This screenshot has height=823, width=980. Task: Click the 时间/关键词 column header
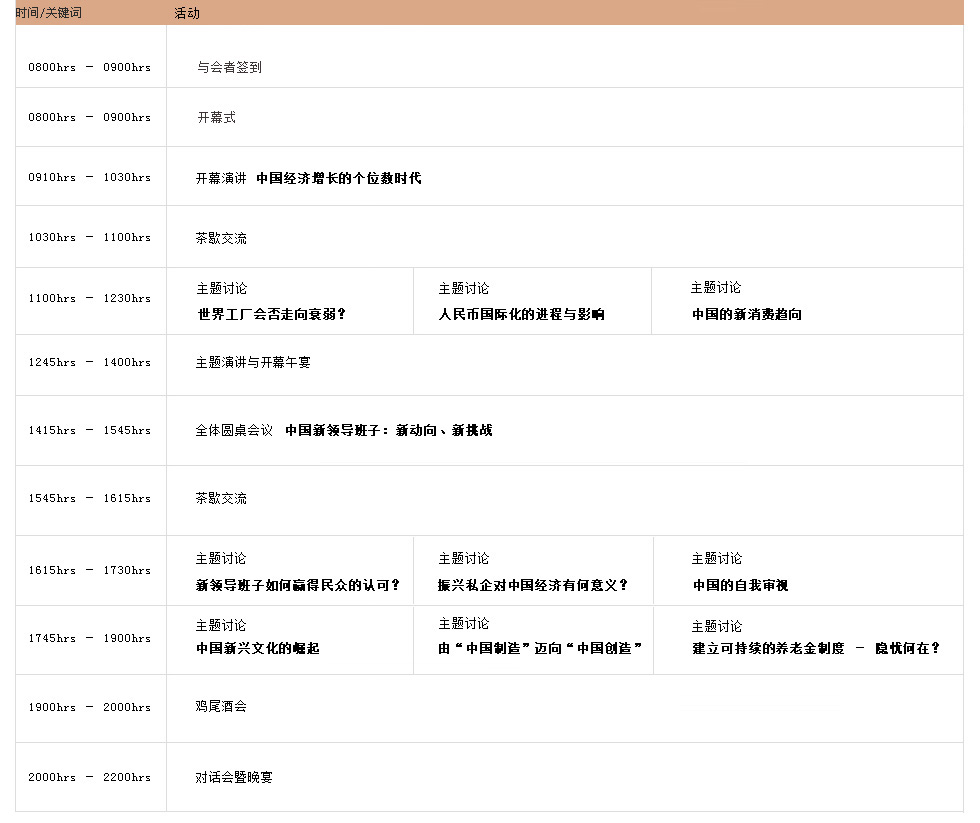coord(48,13)
